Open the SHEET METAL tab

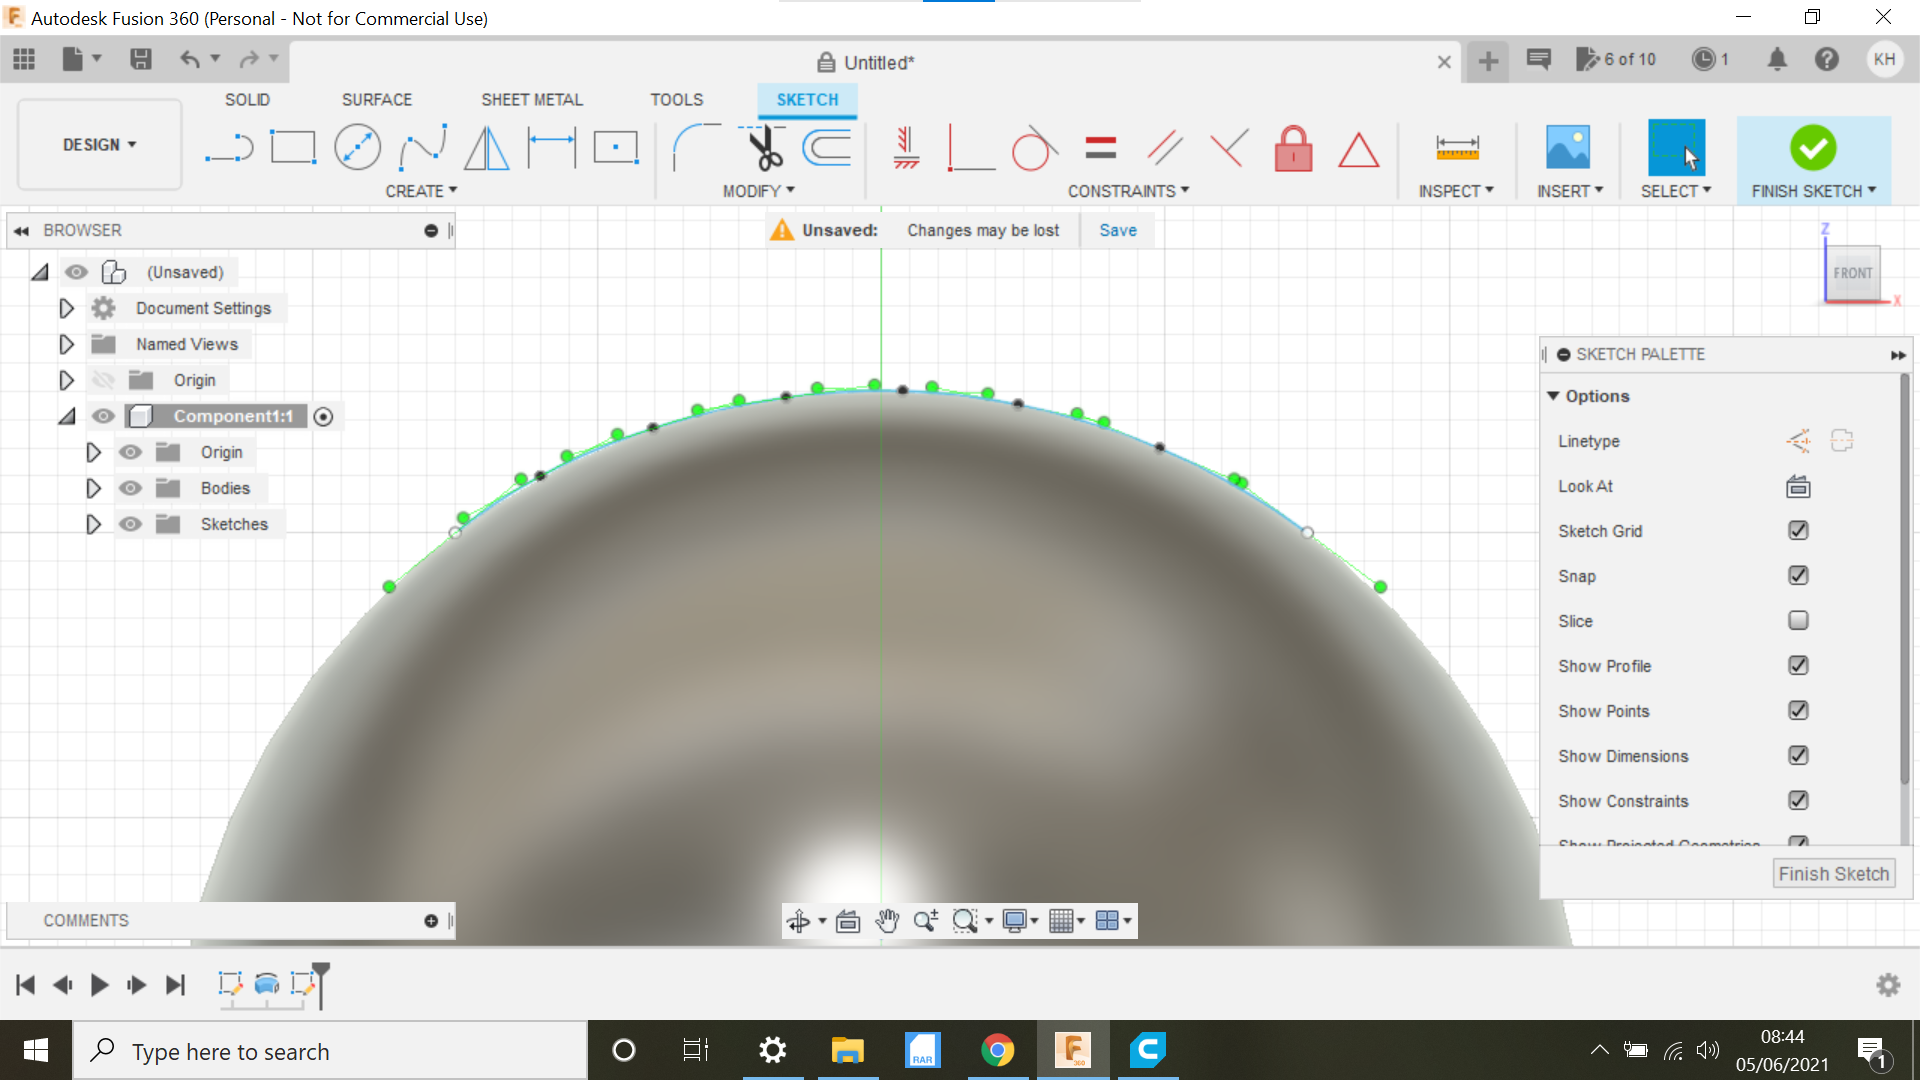click(x=531, y=100)
